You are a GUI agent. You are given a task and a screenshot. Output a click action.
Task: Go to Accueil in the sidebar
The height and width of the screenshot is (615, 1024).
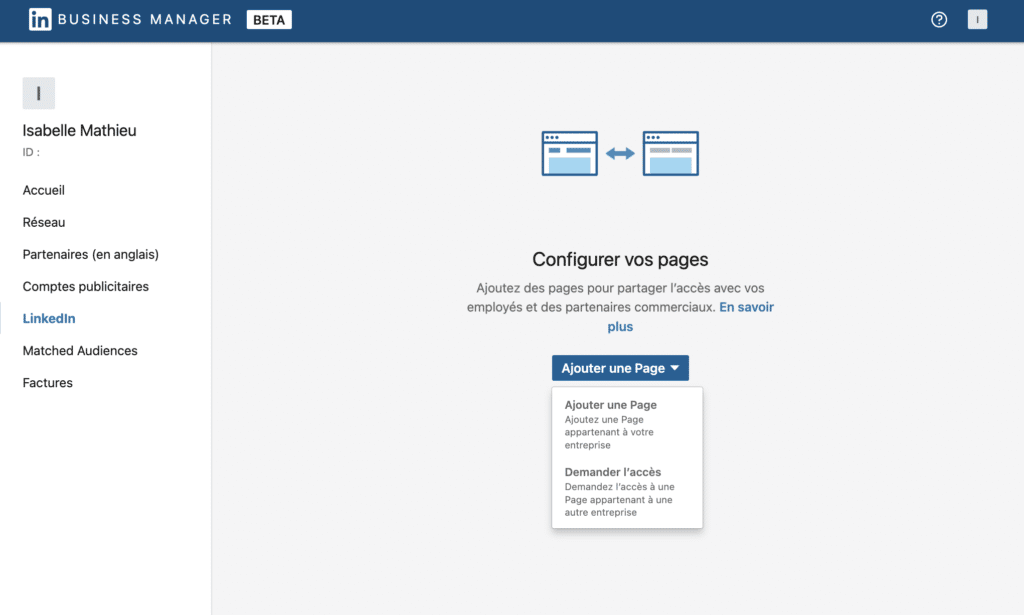(x=44, y=190)
